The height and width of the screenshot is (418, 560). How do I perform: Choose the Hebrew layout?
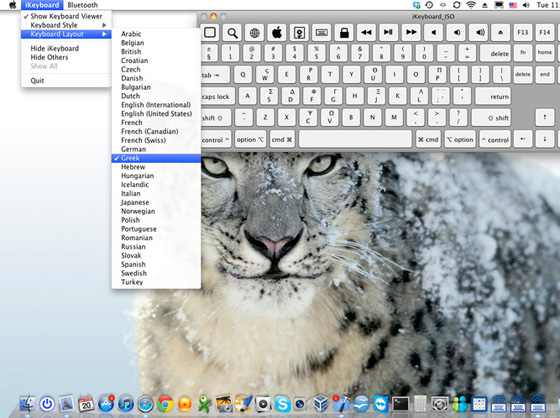coord(156,167)
